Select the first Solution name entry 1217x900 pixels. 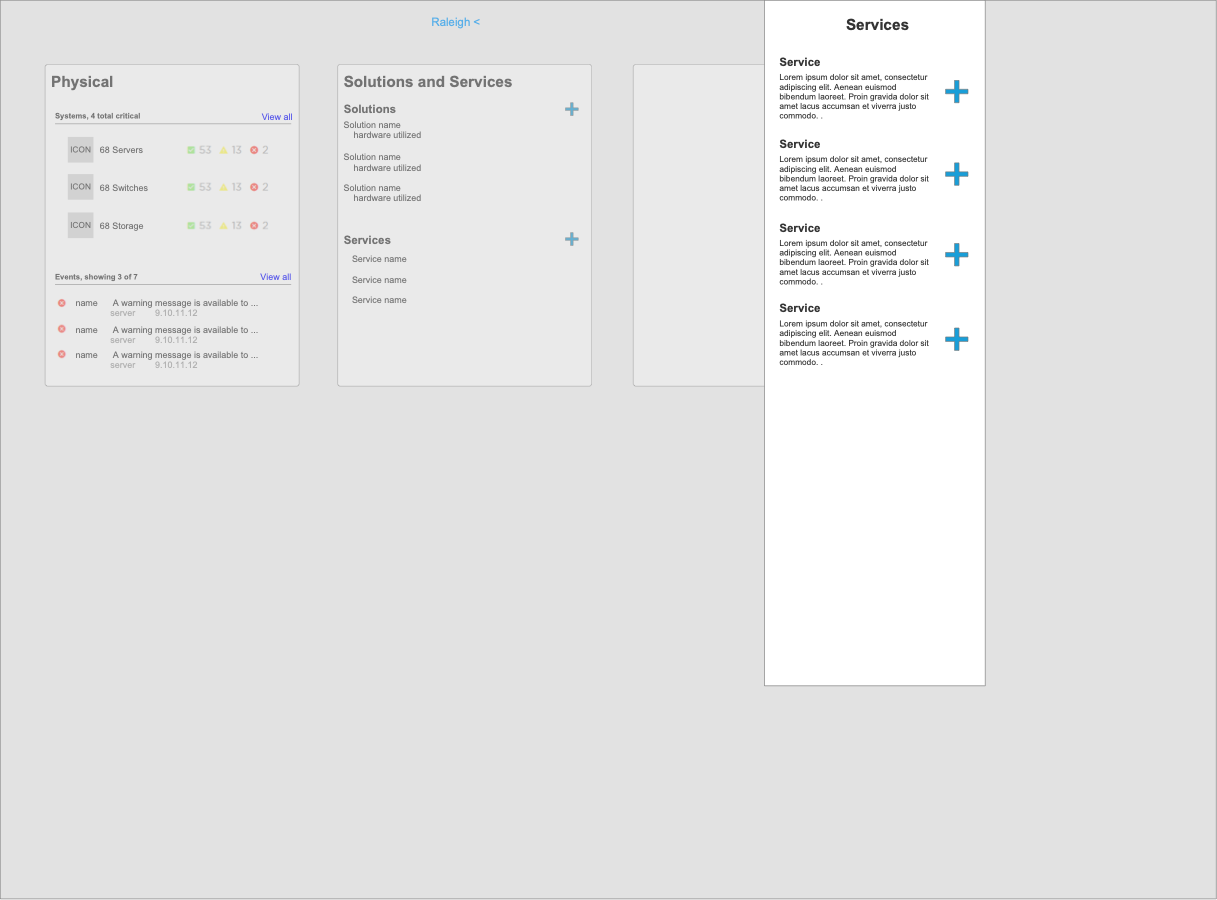click(x=372, y=125)
